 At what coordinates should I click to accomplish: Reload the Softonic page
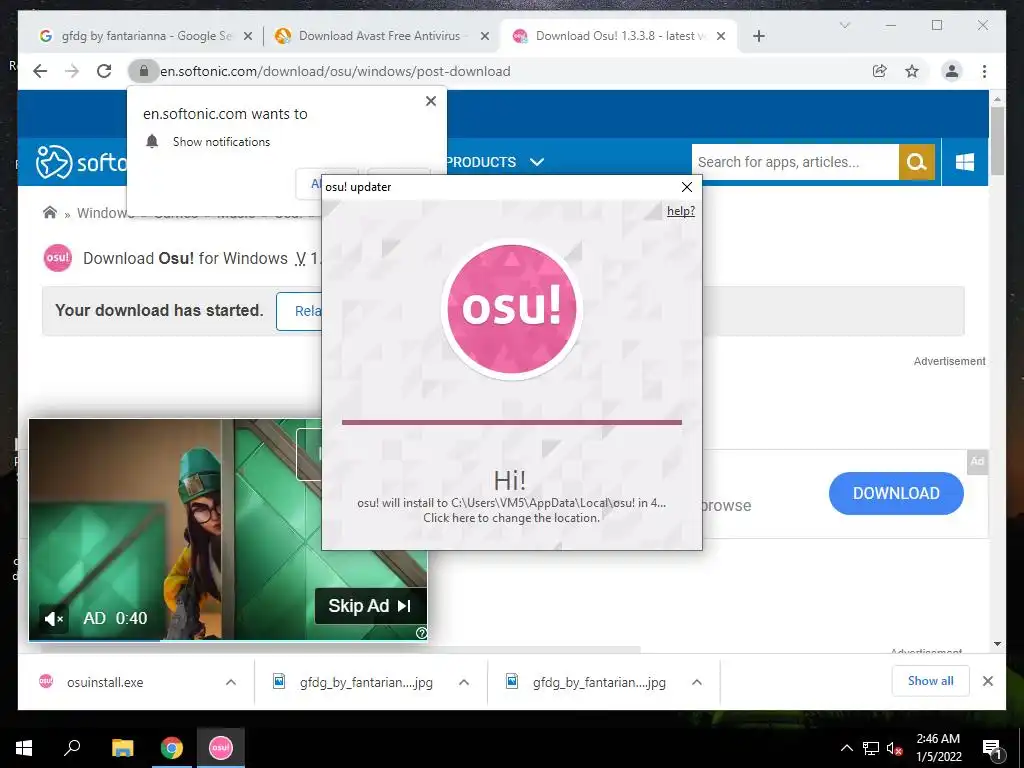(x=104, y=71)
